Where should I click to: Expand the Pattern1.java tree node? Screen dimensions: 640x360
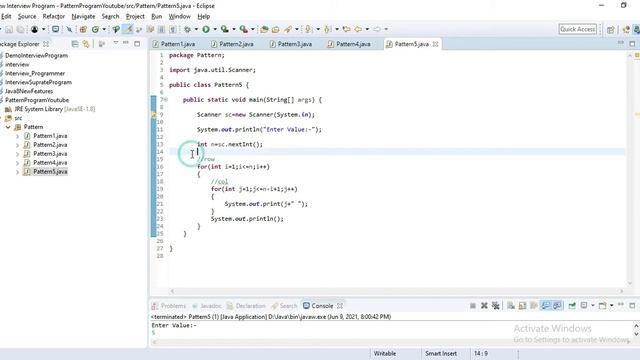(x=17, y=136)
